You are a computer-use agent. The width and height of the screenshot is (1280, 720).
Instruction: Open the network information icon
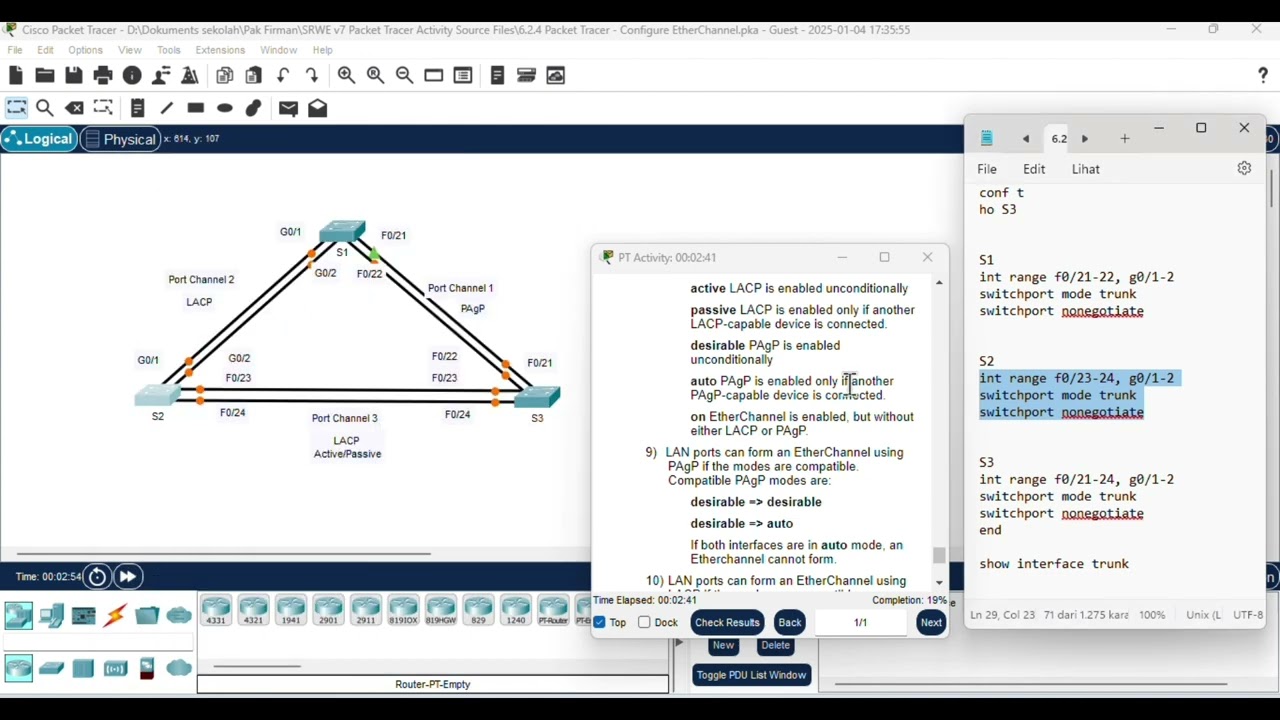pyautogui.click(x=132, y=75)
